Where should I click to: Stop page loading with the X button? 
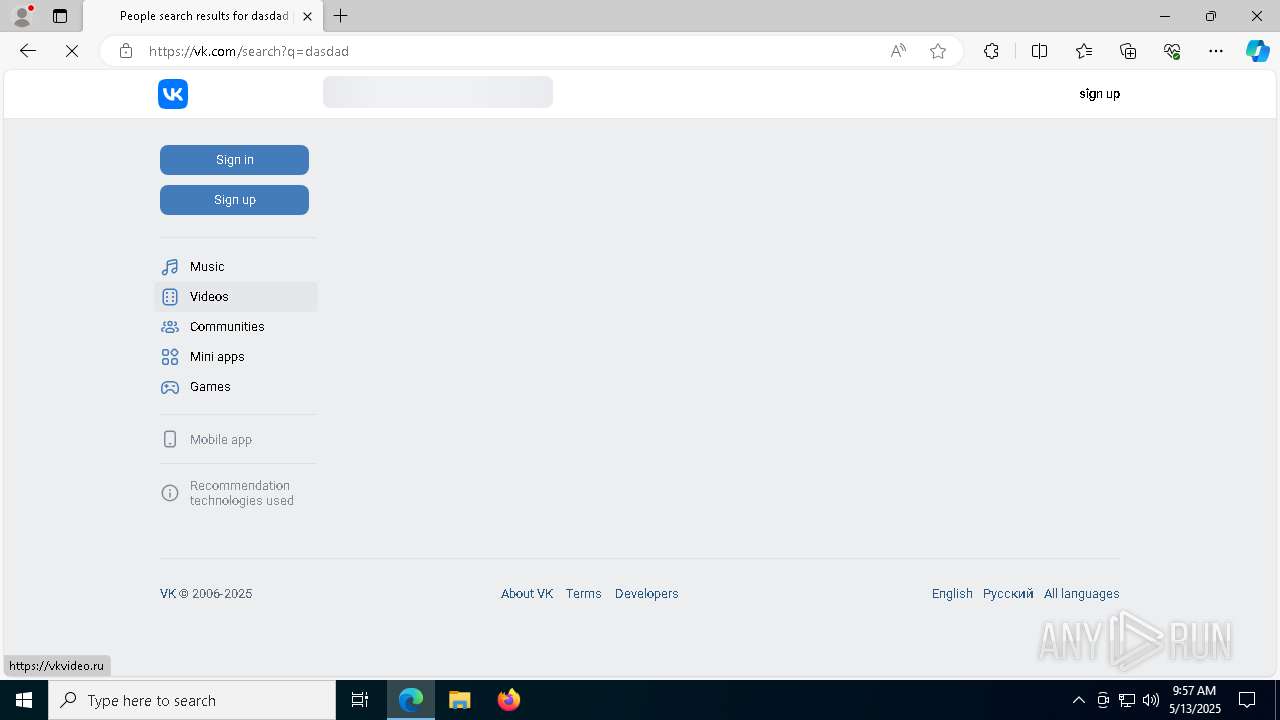[x=72, y=51]
